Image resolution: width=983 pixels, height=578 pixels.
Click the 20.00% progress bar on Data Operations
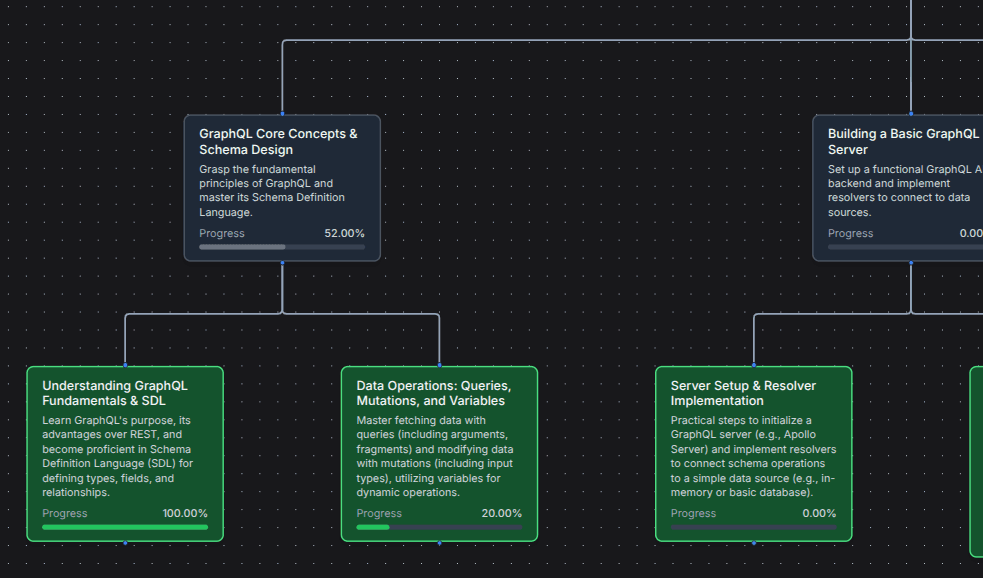439,526
